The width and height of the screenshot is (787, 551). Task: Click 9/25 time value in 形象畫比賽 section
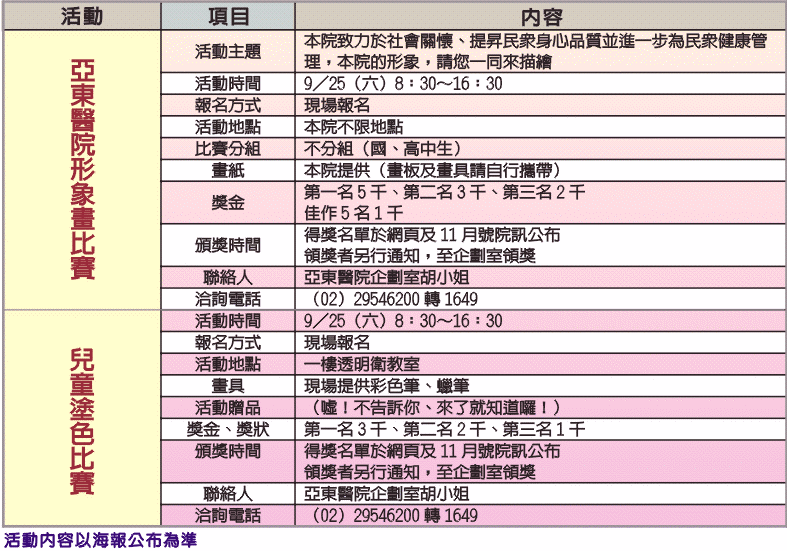(403, 83)
